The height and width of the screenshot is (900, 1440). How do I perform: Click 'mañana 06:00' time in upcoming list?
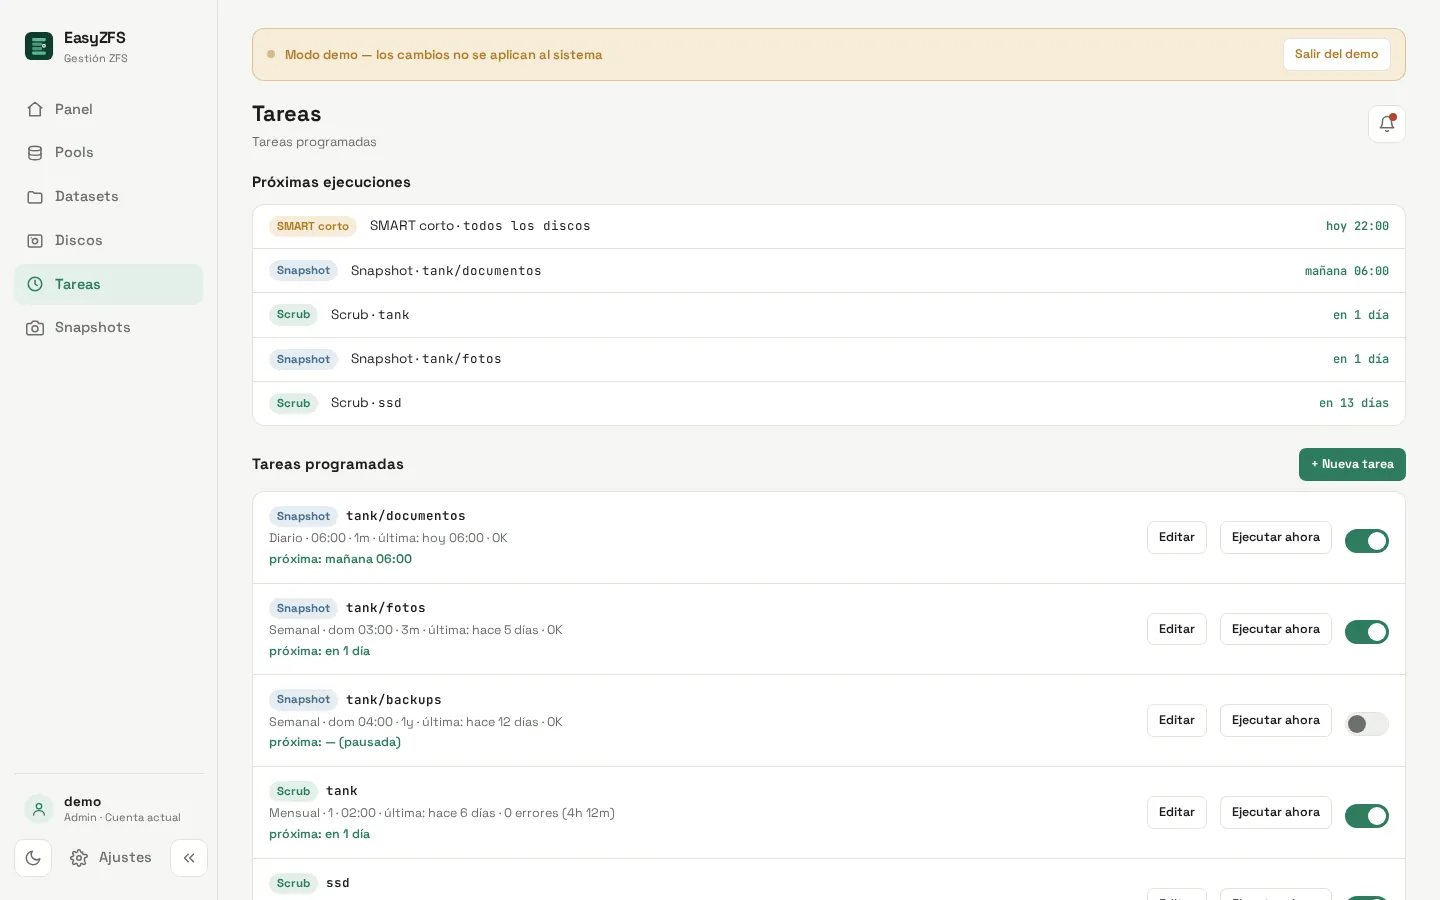[1347, 271]
